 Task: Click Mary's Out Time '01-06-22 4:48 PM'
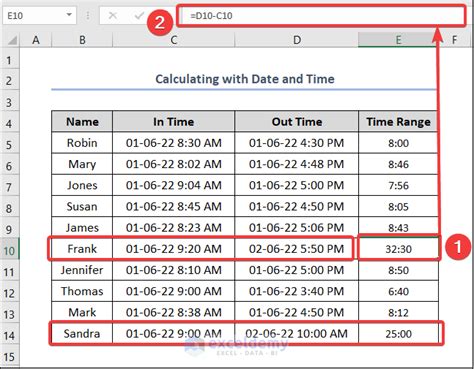297,164
